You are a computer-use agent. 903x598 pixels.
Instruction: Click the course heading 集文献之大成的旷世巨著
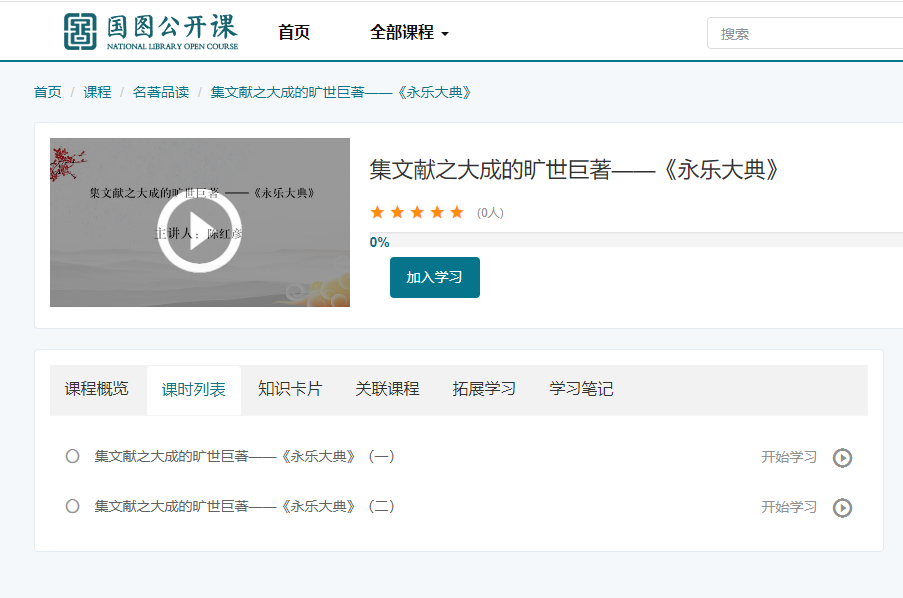(x=574, y=170)
